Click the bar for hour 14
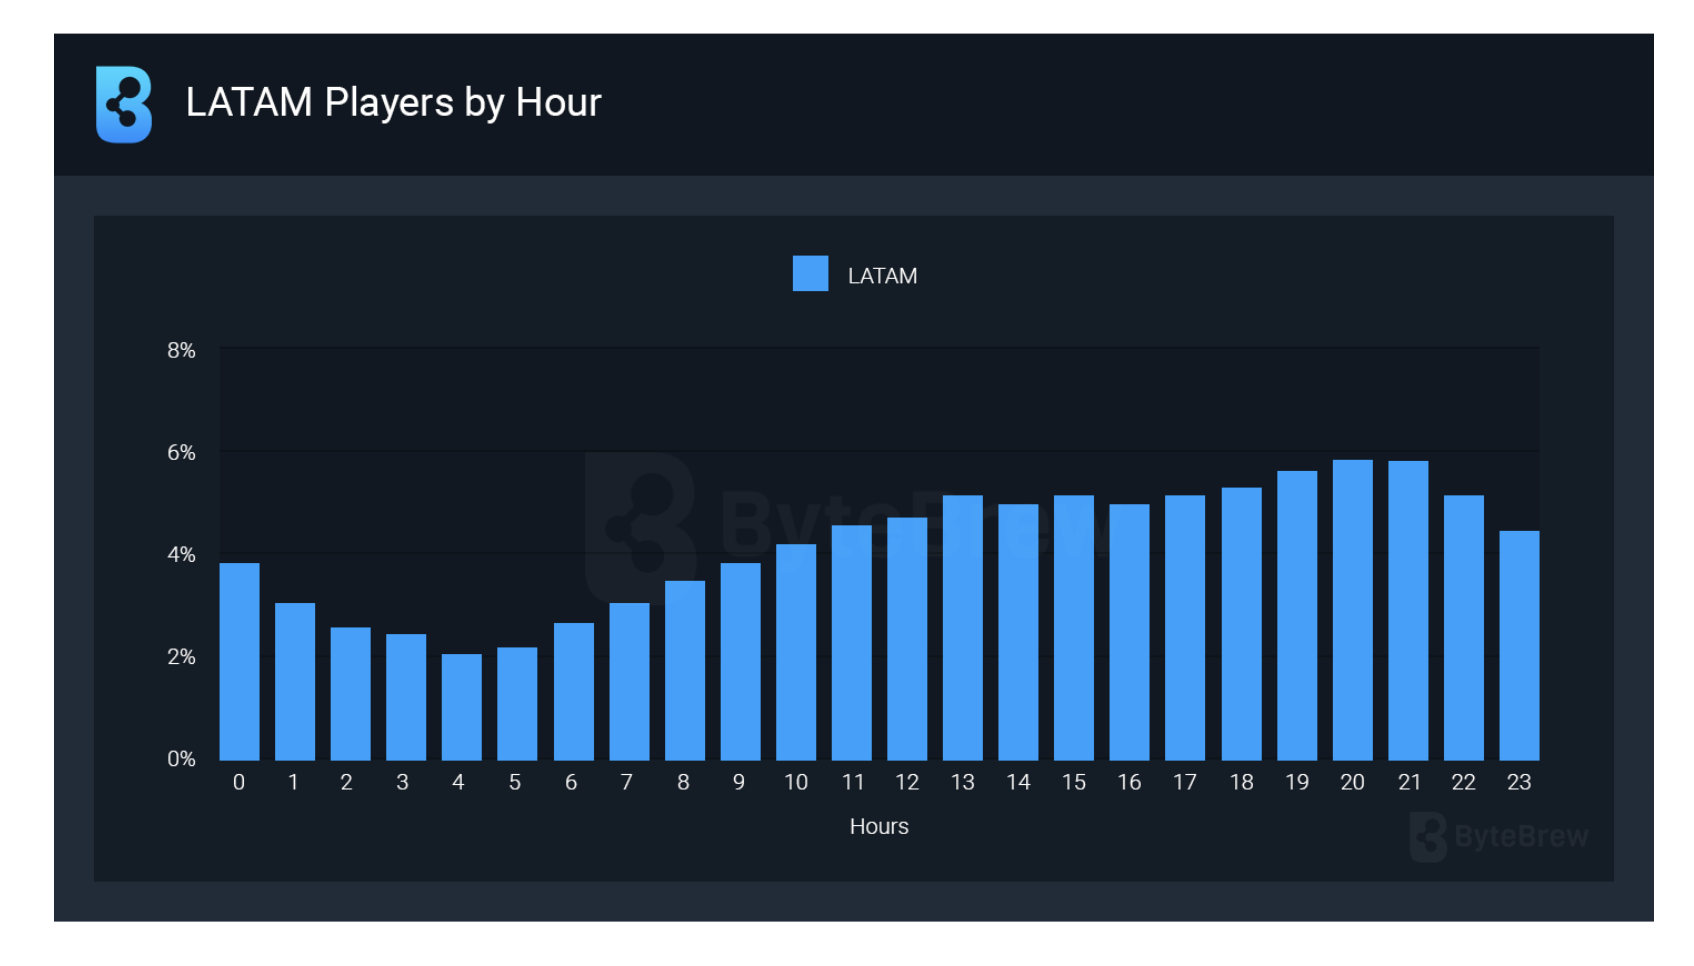 [x=1018, y=632]
